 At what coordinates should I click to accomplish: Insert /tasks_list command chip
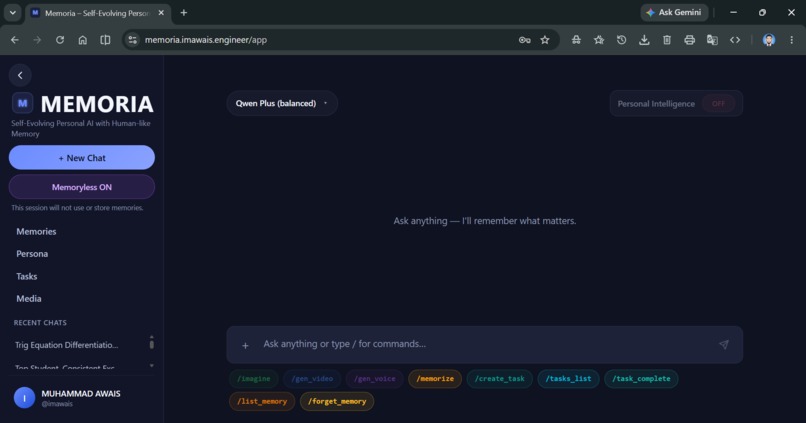[x=568, y=379]
